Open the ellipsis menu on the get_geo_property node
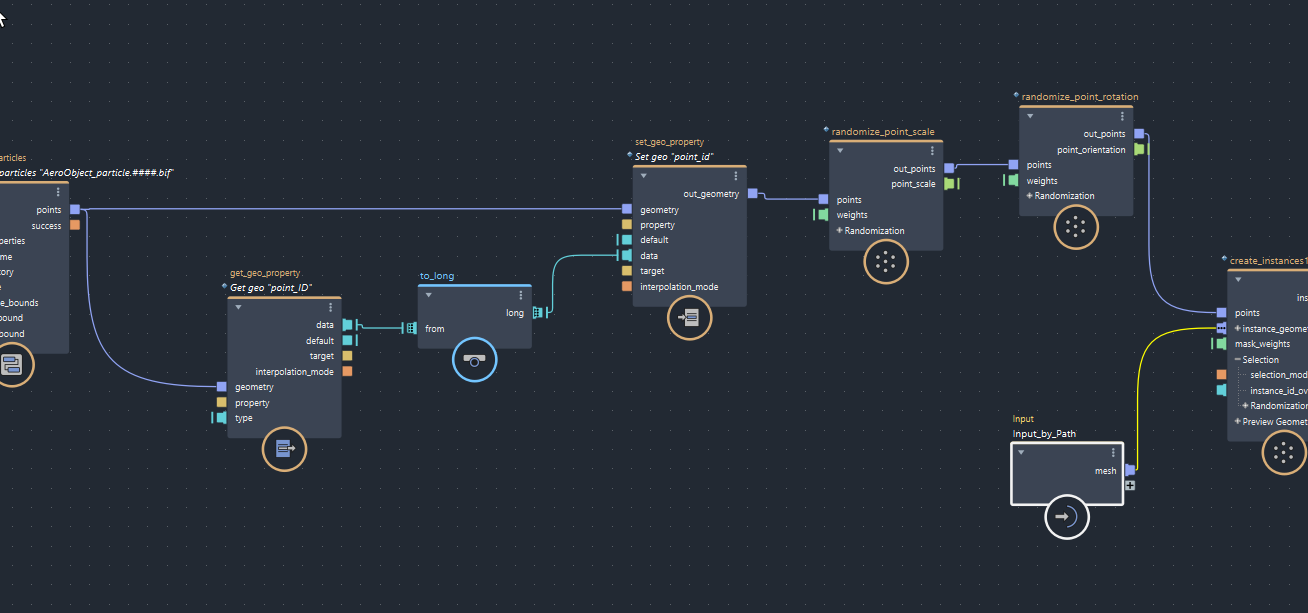The image size is (1308, 613). tap(331, 307)
